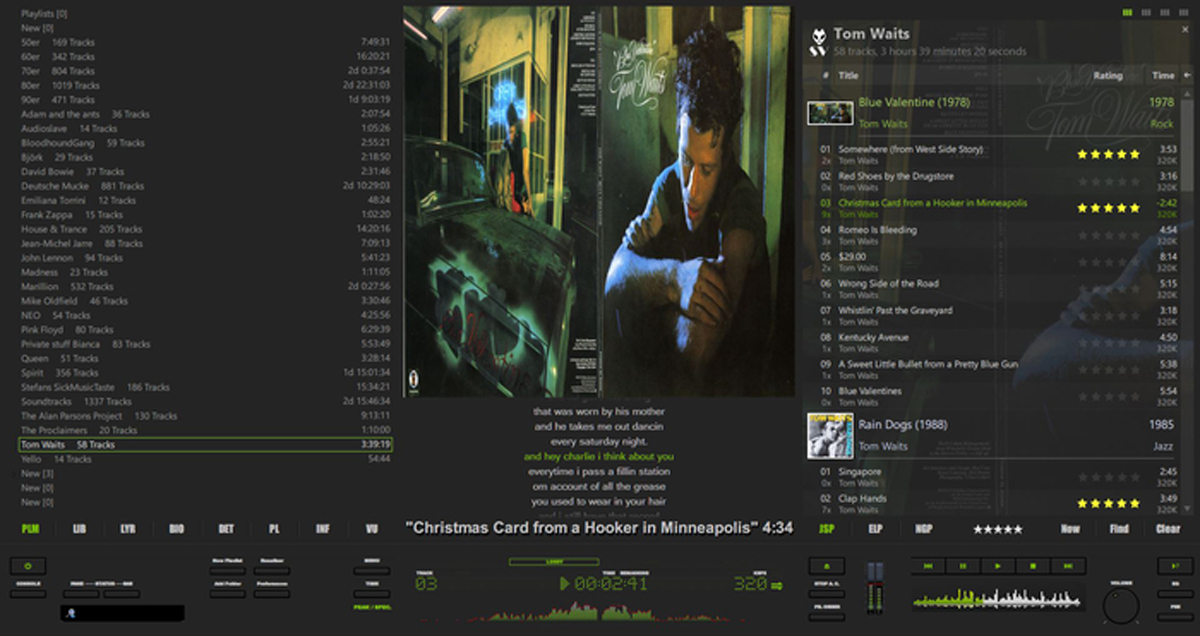Select the NGP tab

click(x=924, y=529)
